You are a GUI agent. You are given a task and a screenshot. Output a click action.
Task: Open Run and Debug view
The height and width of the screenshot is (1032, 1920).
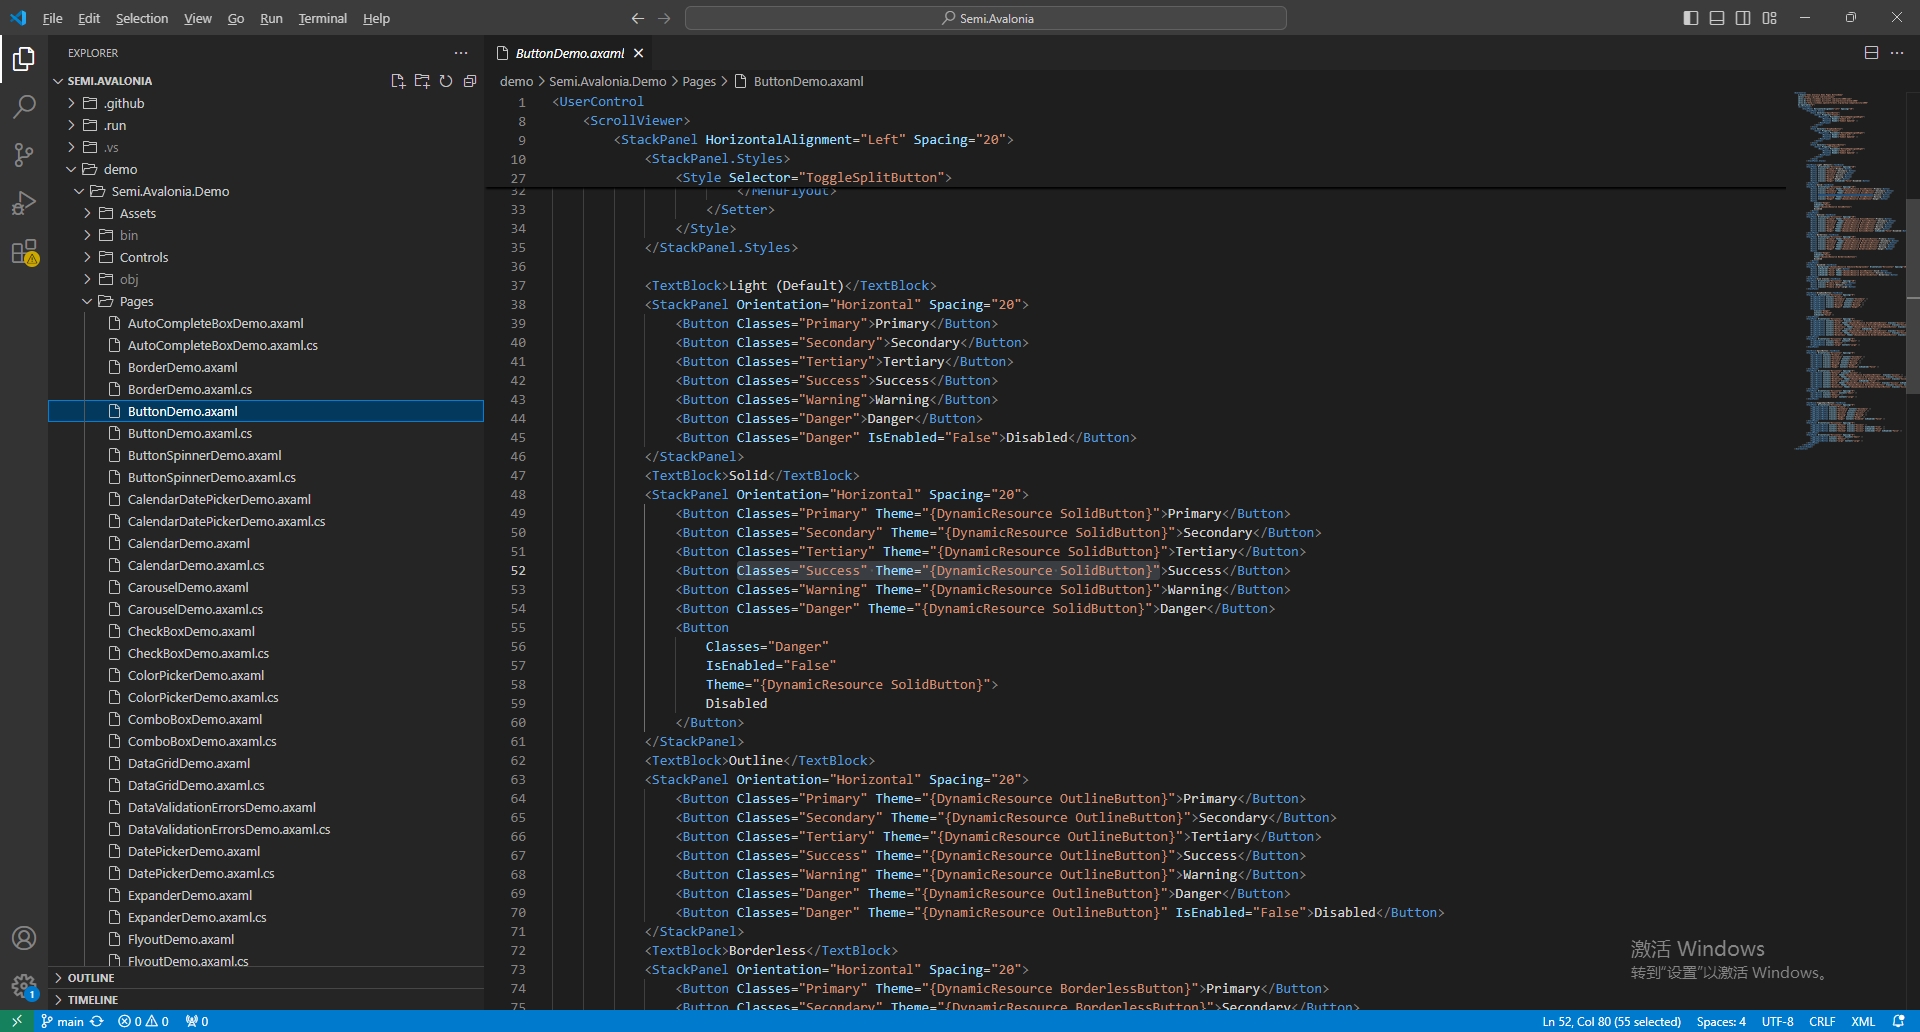point(24,203)
